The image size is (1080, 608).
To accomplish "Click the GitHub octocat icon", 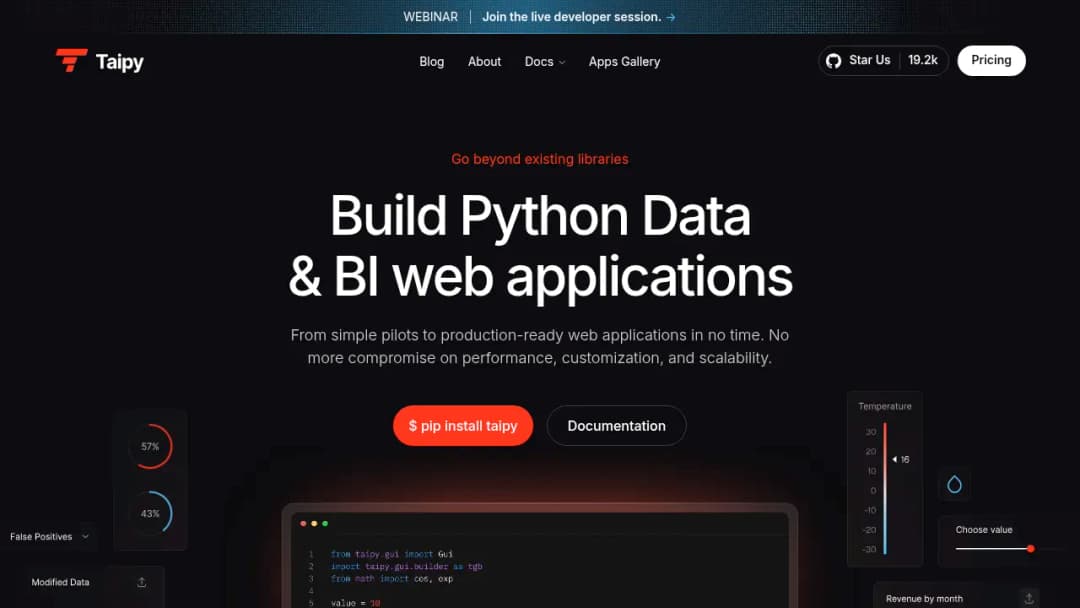I will tap(833, 61).
